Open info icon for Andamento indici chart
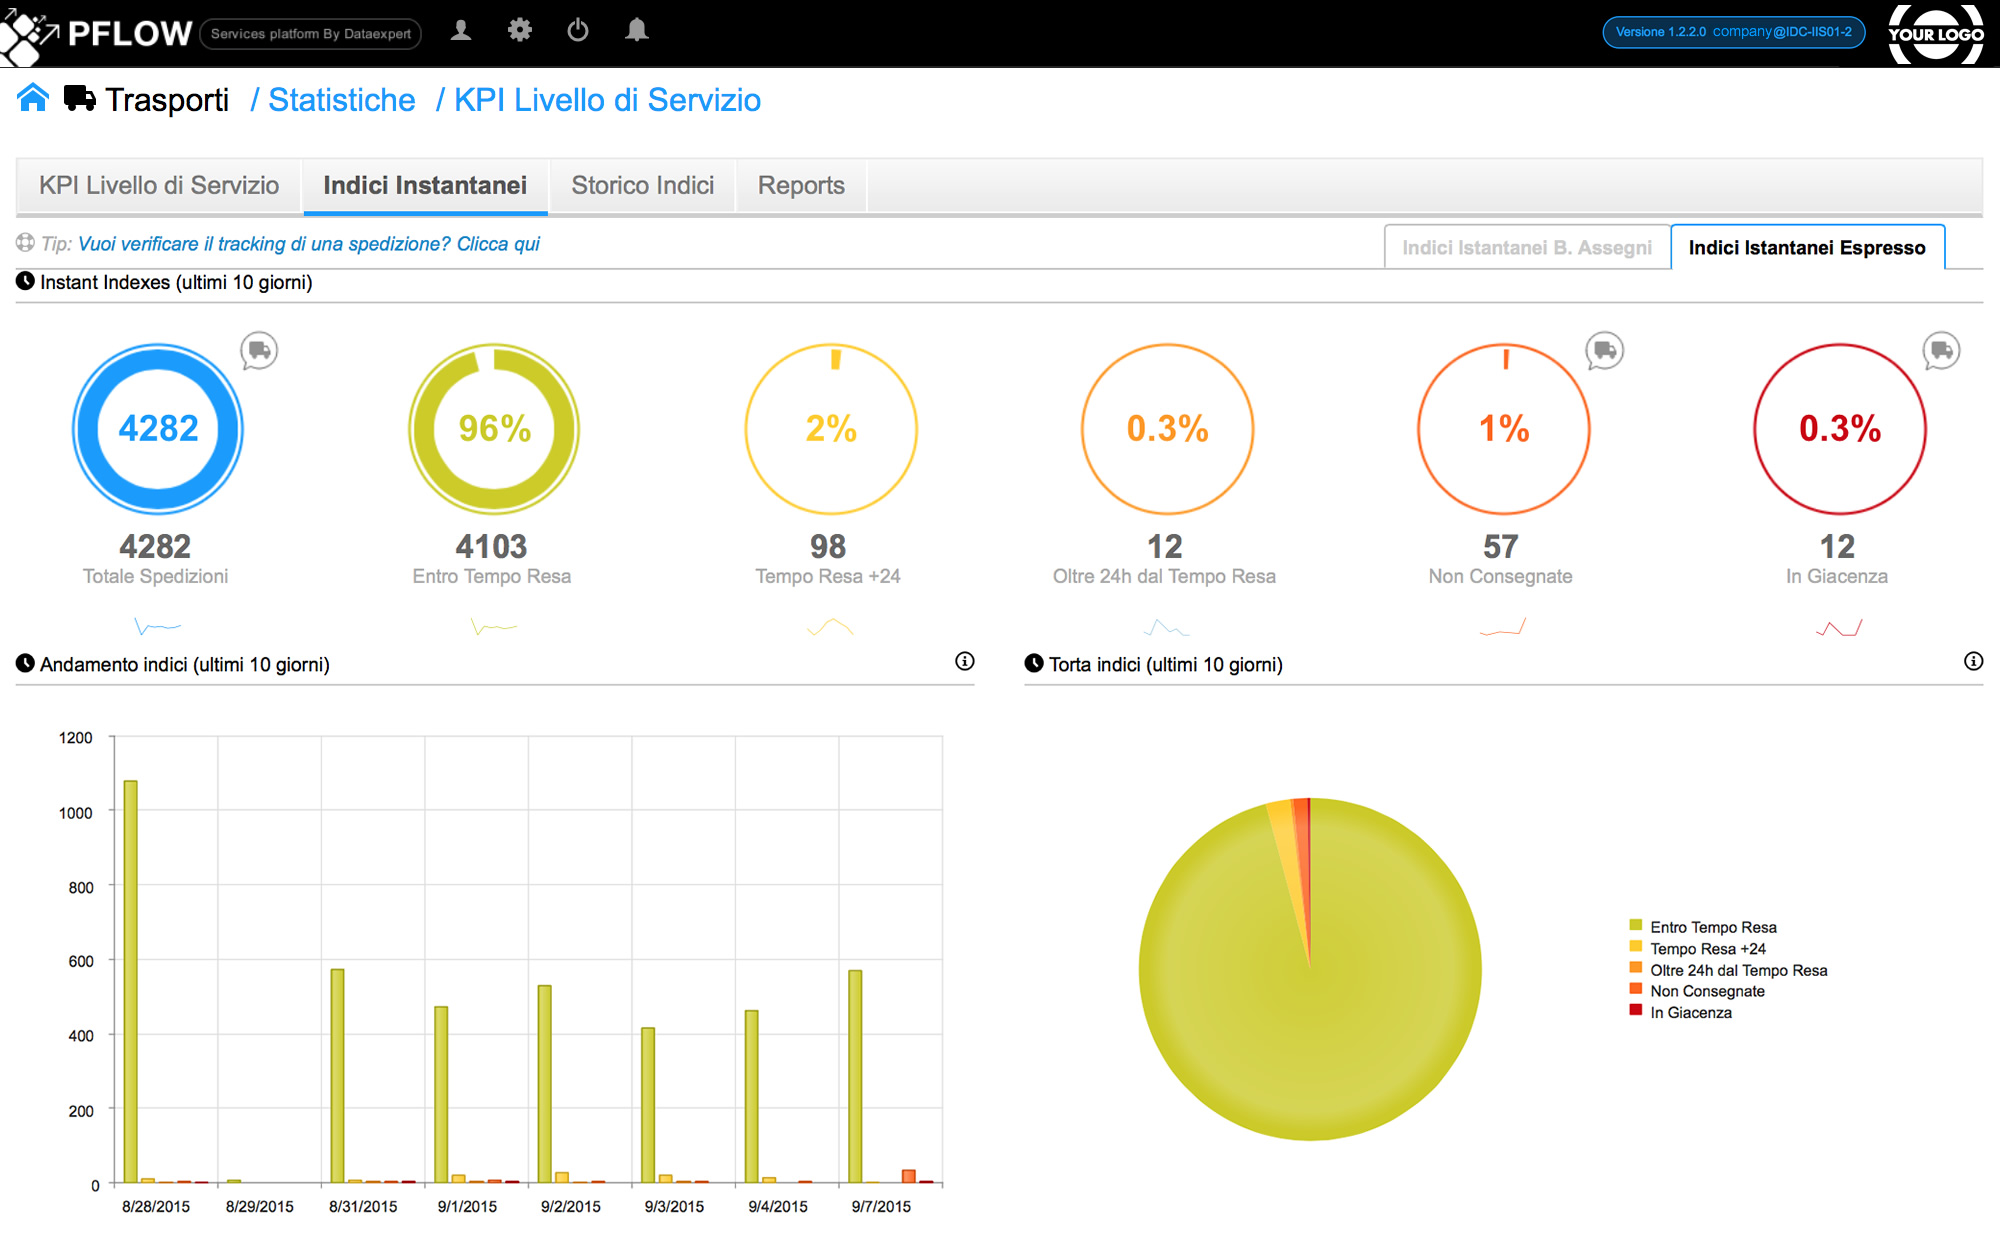This screenshot has height=1254, width=2000. [964, 661]
